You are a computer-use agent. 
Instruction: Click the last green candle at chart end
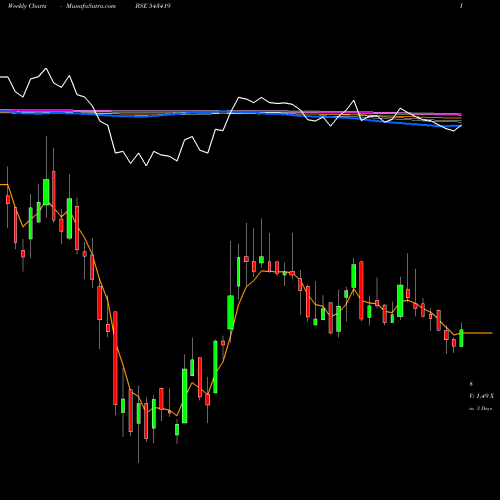[x=461, y=338]
